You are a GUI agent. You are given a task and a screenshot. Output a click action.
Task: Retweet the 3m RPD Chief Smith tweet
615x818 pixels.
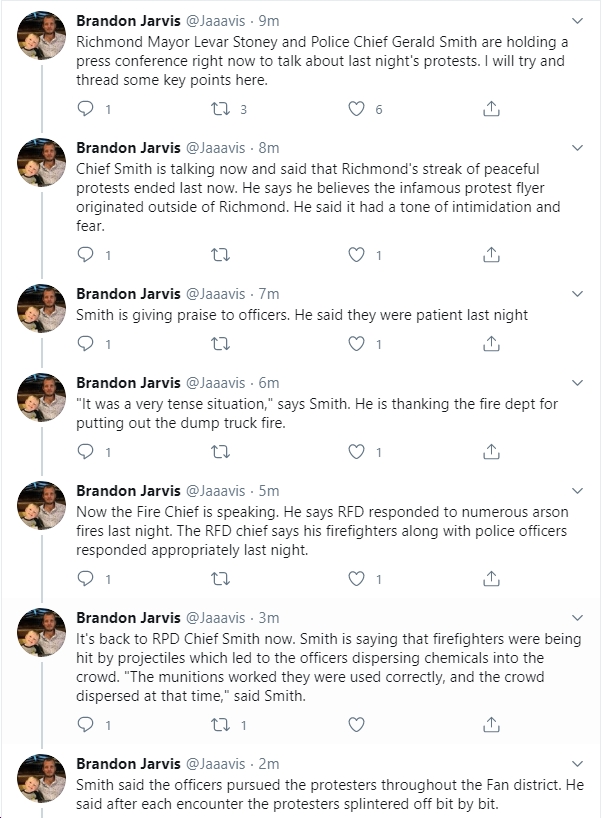[x=220, y=725]
